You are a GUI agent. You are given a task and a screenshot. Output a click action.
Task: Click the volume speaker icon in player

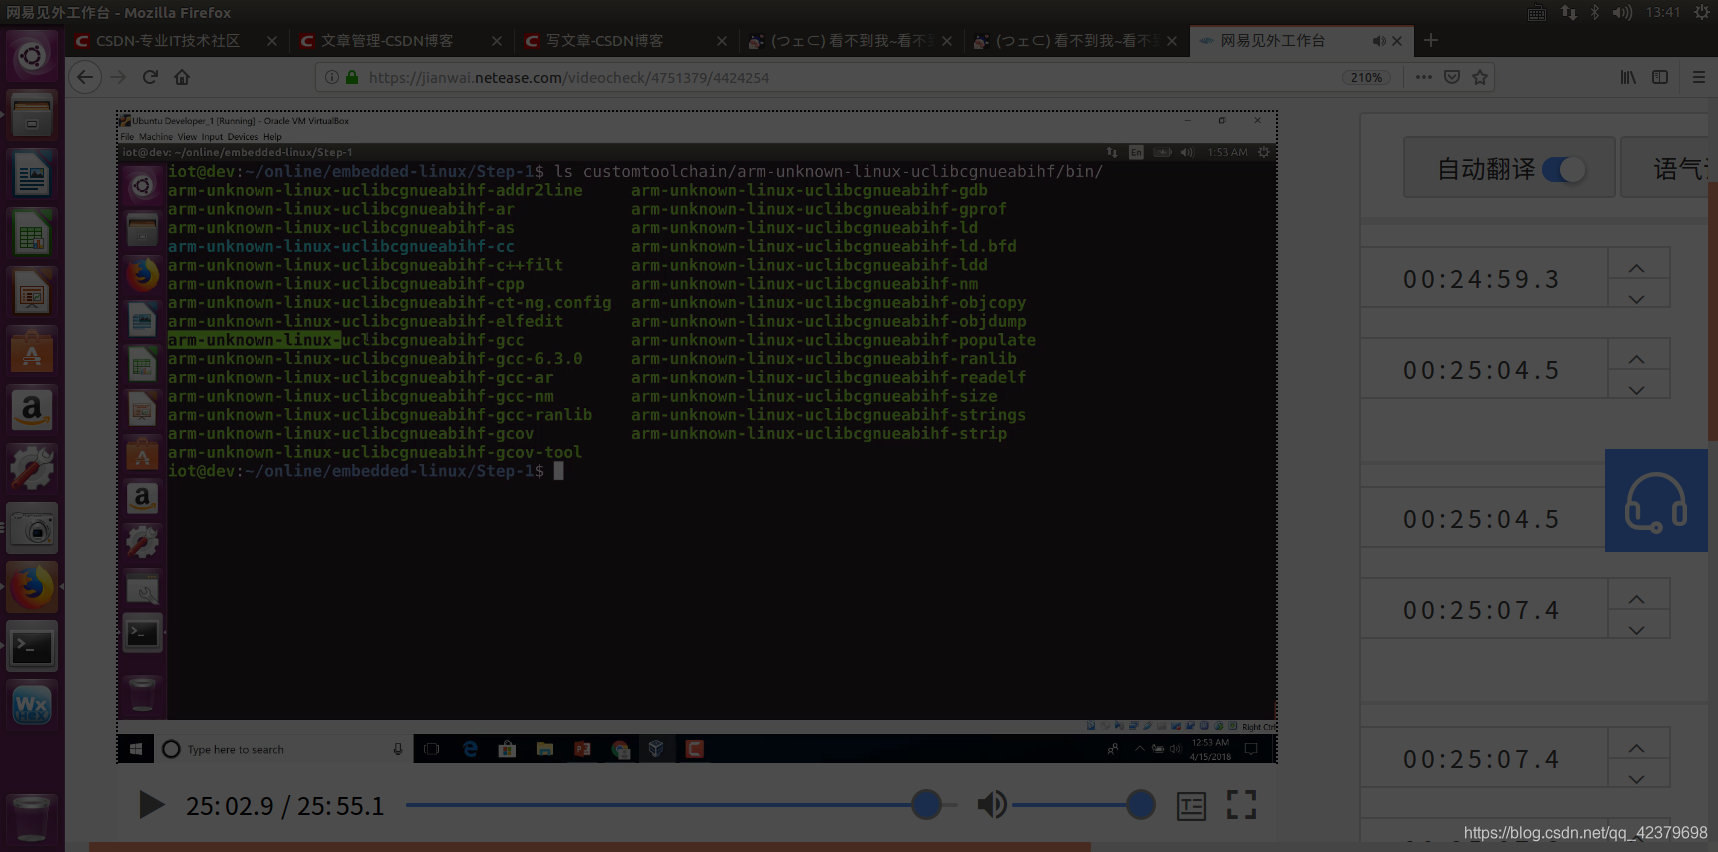pos(992,804)
